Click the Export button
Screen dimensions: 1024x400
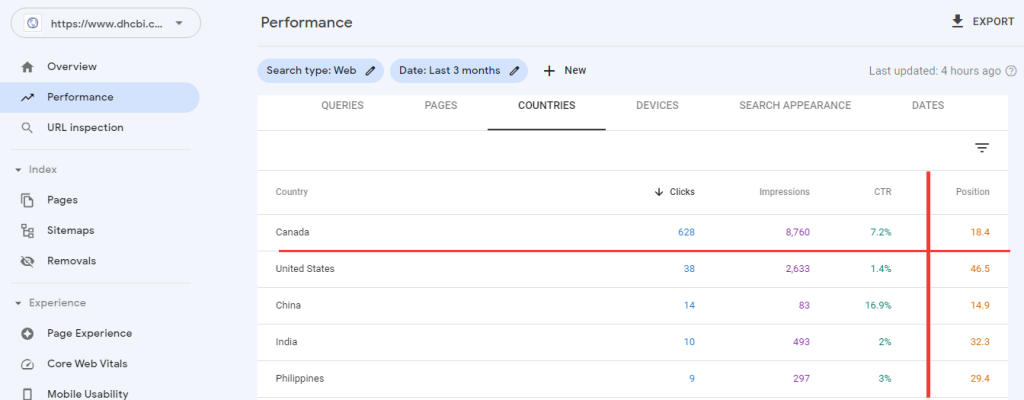coord(982,22)
